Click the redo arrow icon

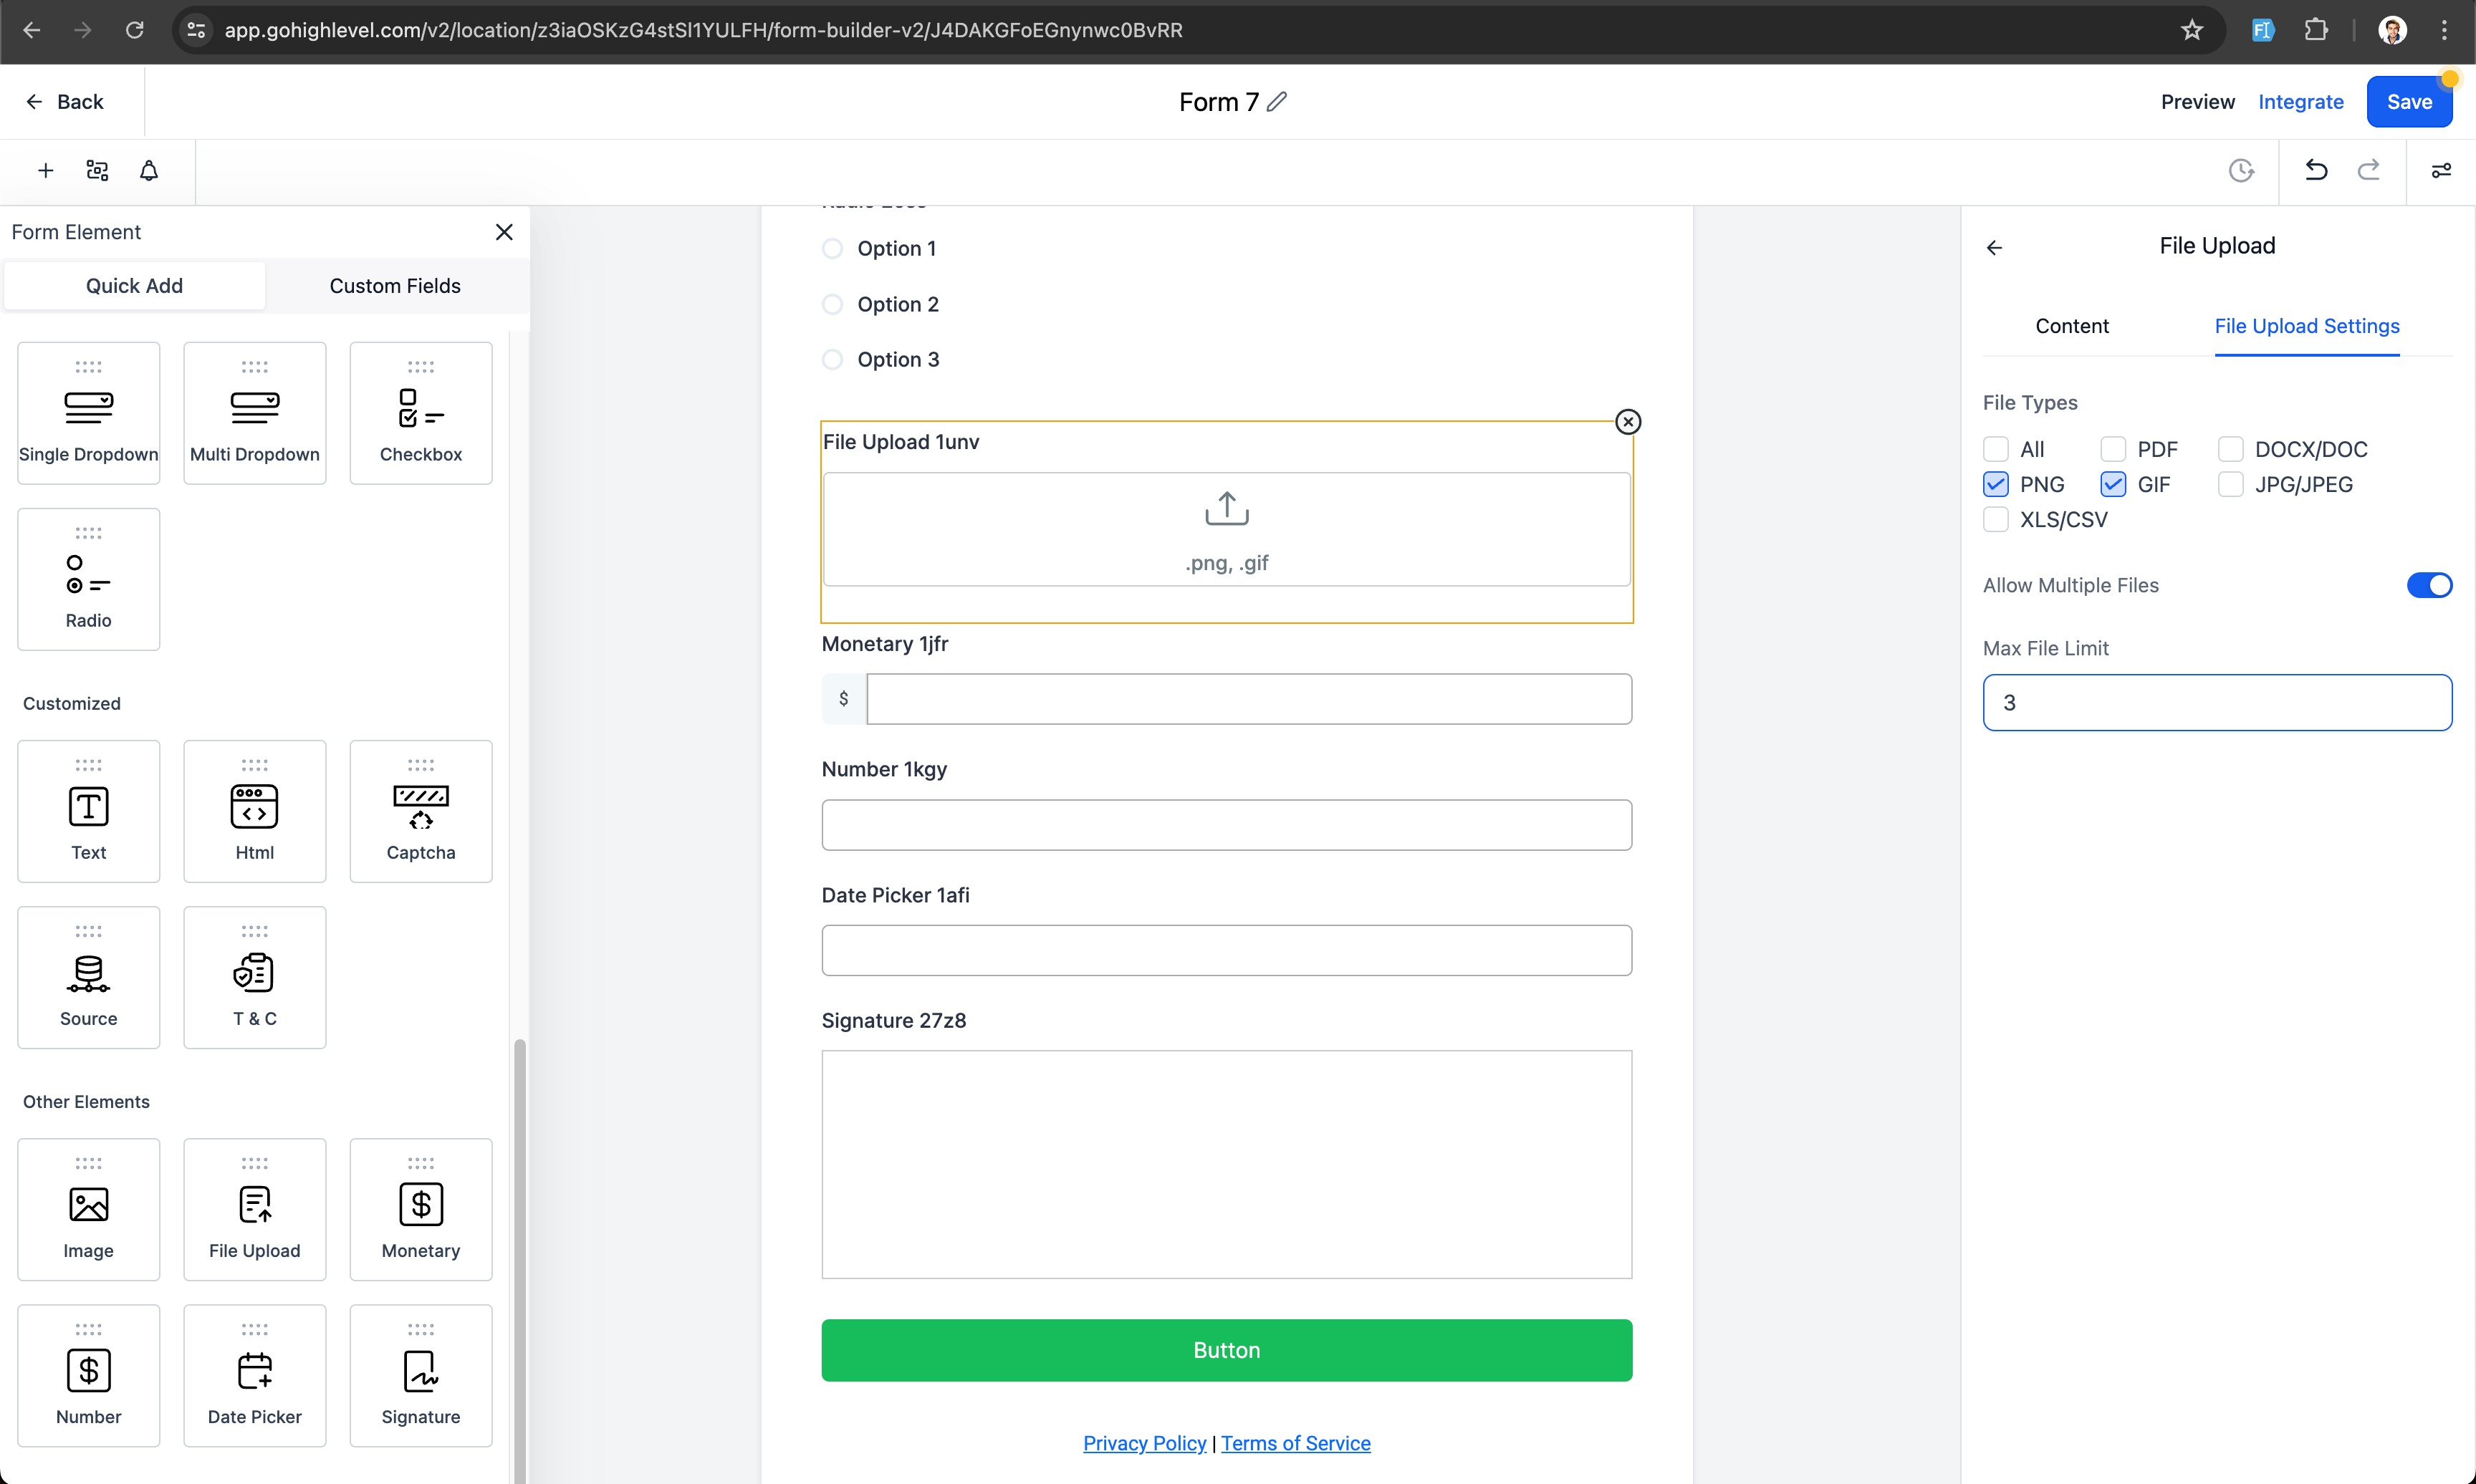(2368, 170)
